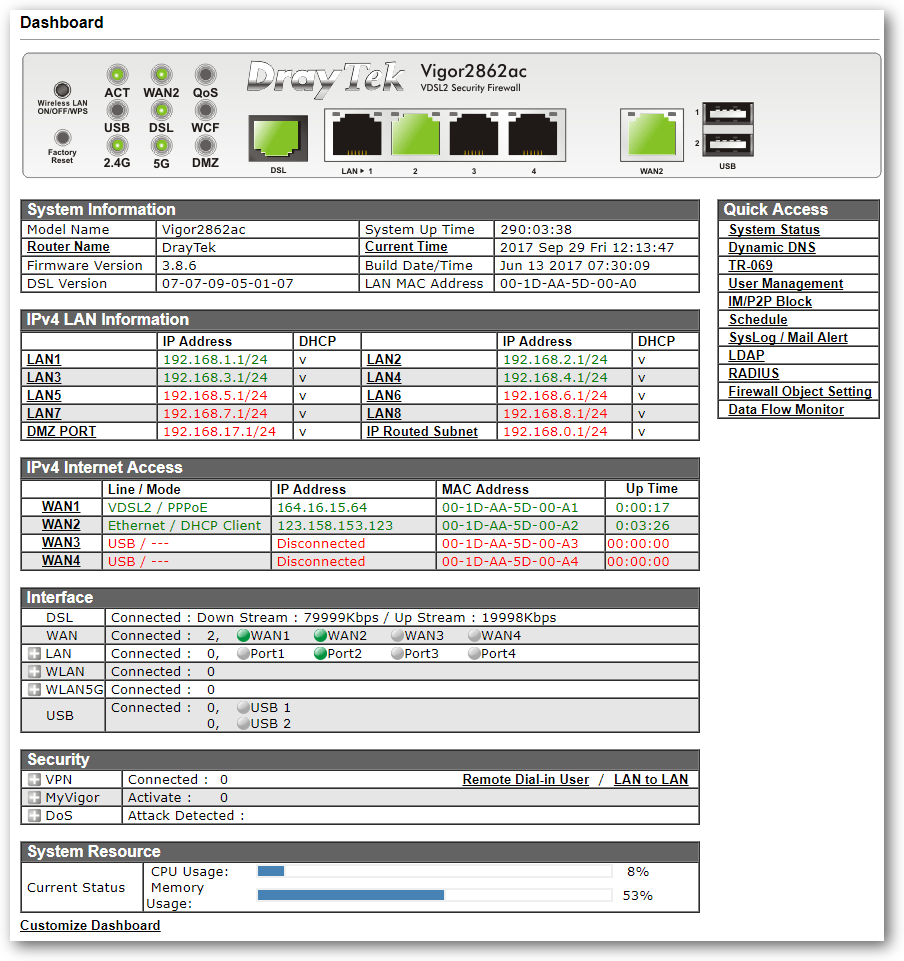
Task: Click the ACT LED indicator
Action: (x=117, y=75)
